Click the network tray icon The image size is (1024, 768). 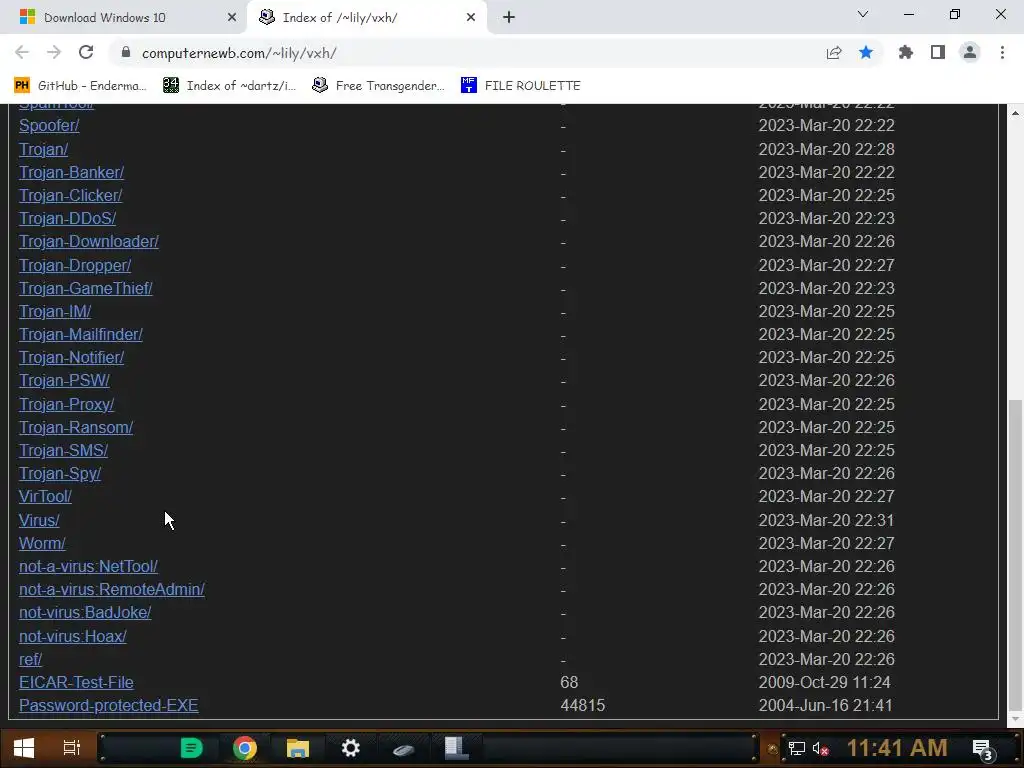796,748
